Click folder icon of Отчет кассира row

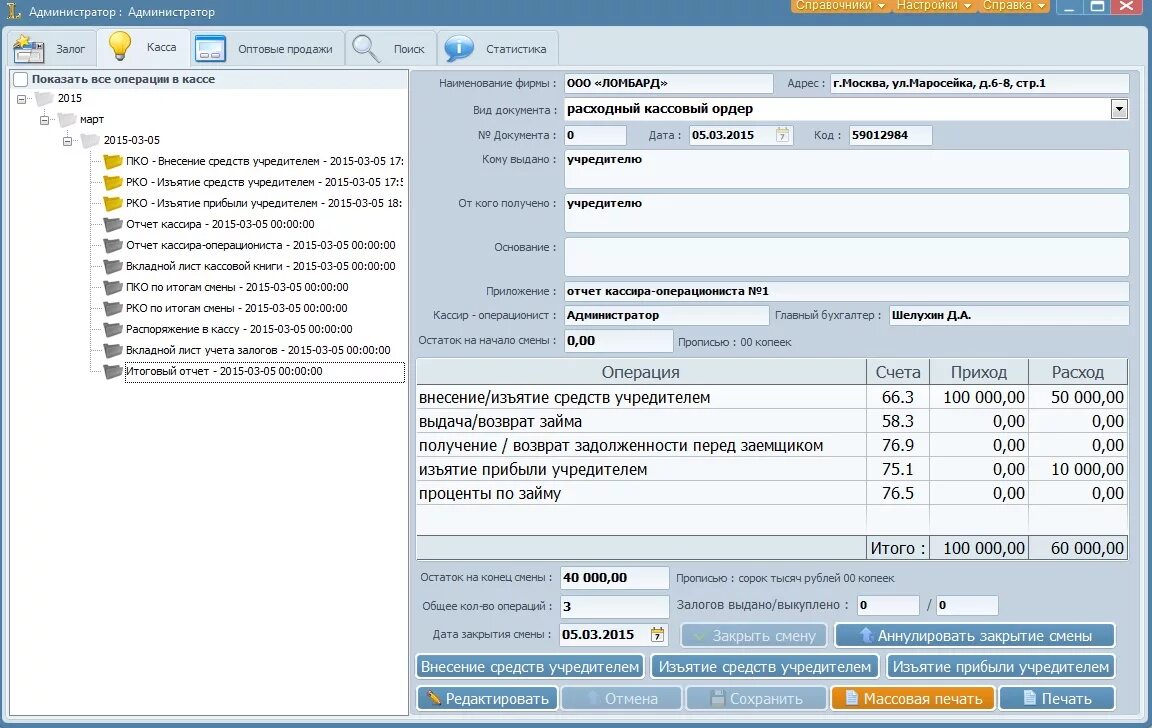point(112,224)
